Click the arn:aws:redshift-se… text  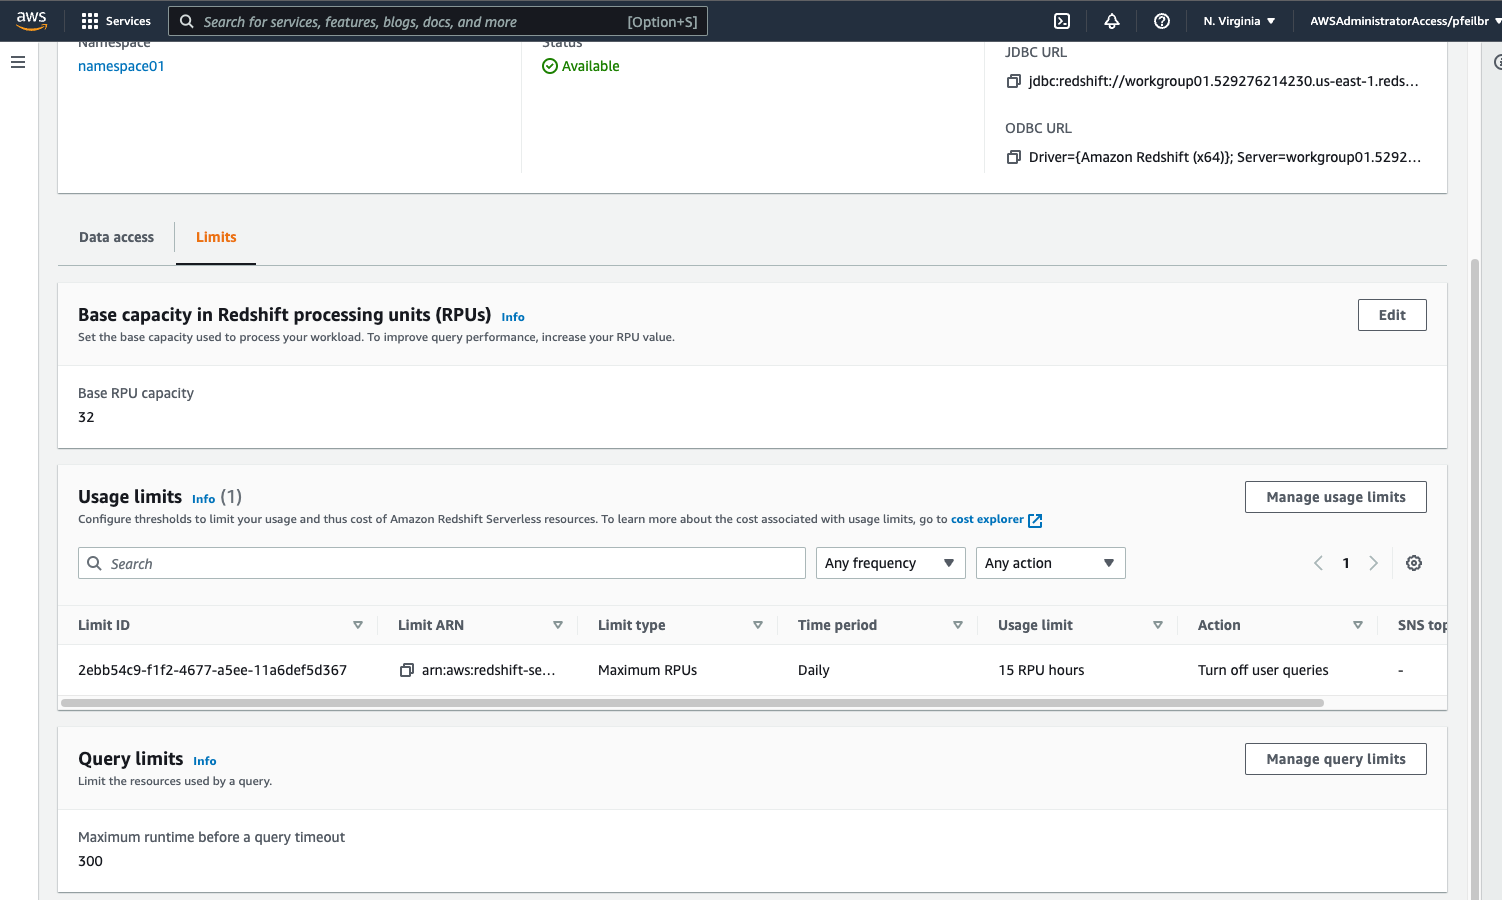coord(488,670)
